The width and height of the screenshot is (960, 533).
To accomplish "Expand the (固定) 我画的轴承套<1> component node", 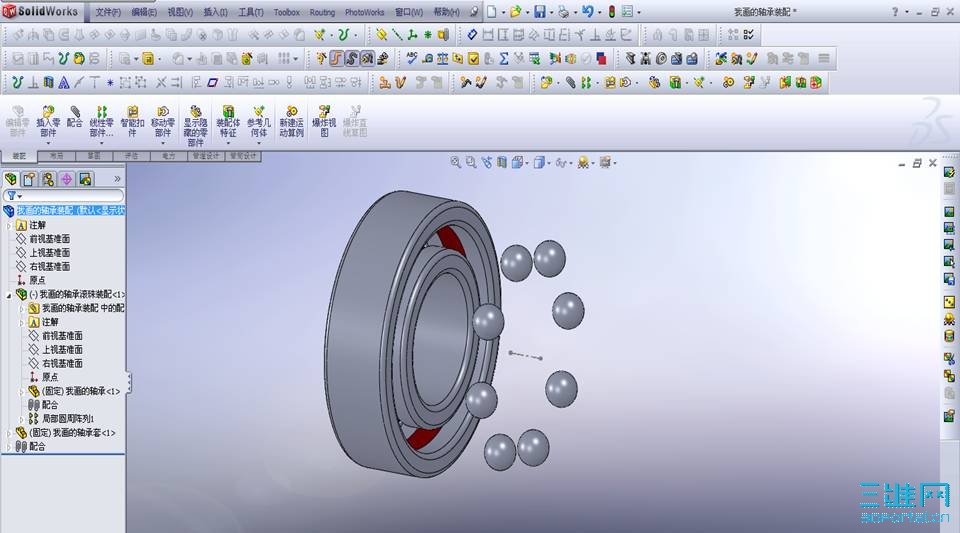I will 9,433.
